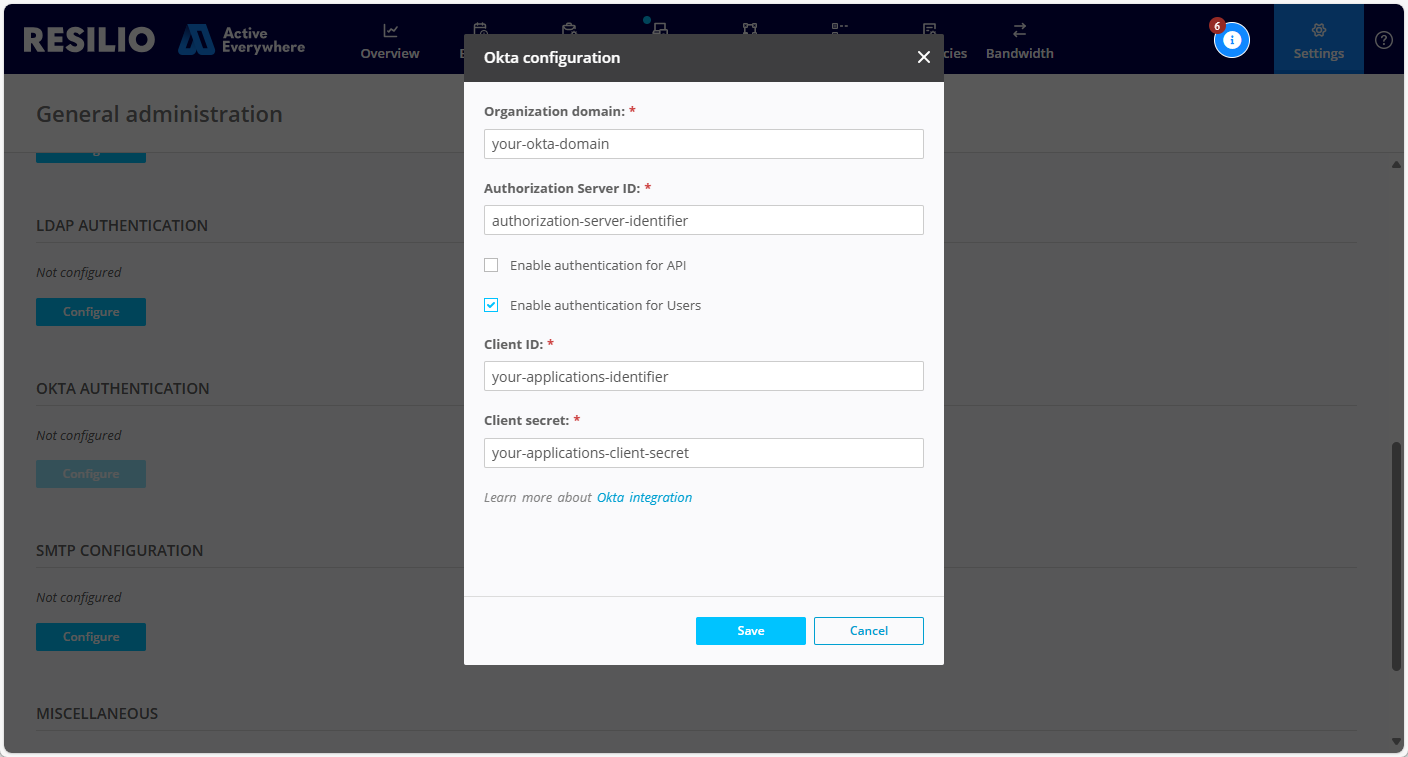Save the Okta configuration
The image size is (1408, 757).
click(x=750, y=631)
